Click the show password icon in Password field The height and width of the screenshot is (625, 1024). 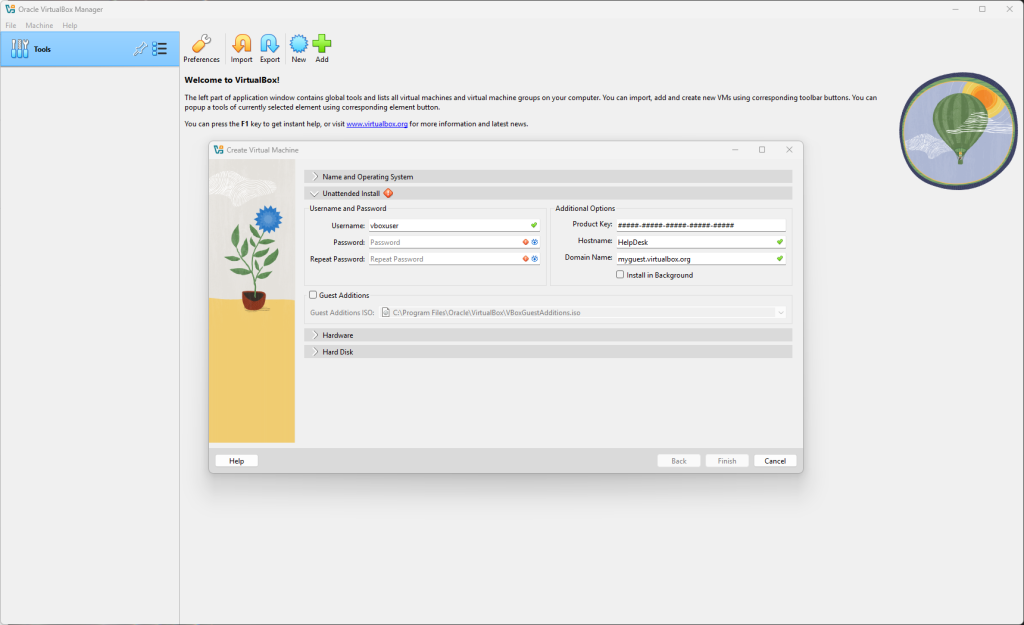(x=535, y=242)
